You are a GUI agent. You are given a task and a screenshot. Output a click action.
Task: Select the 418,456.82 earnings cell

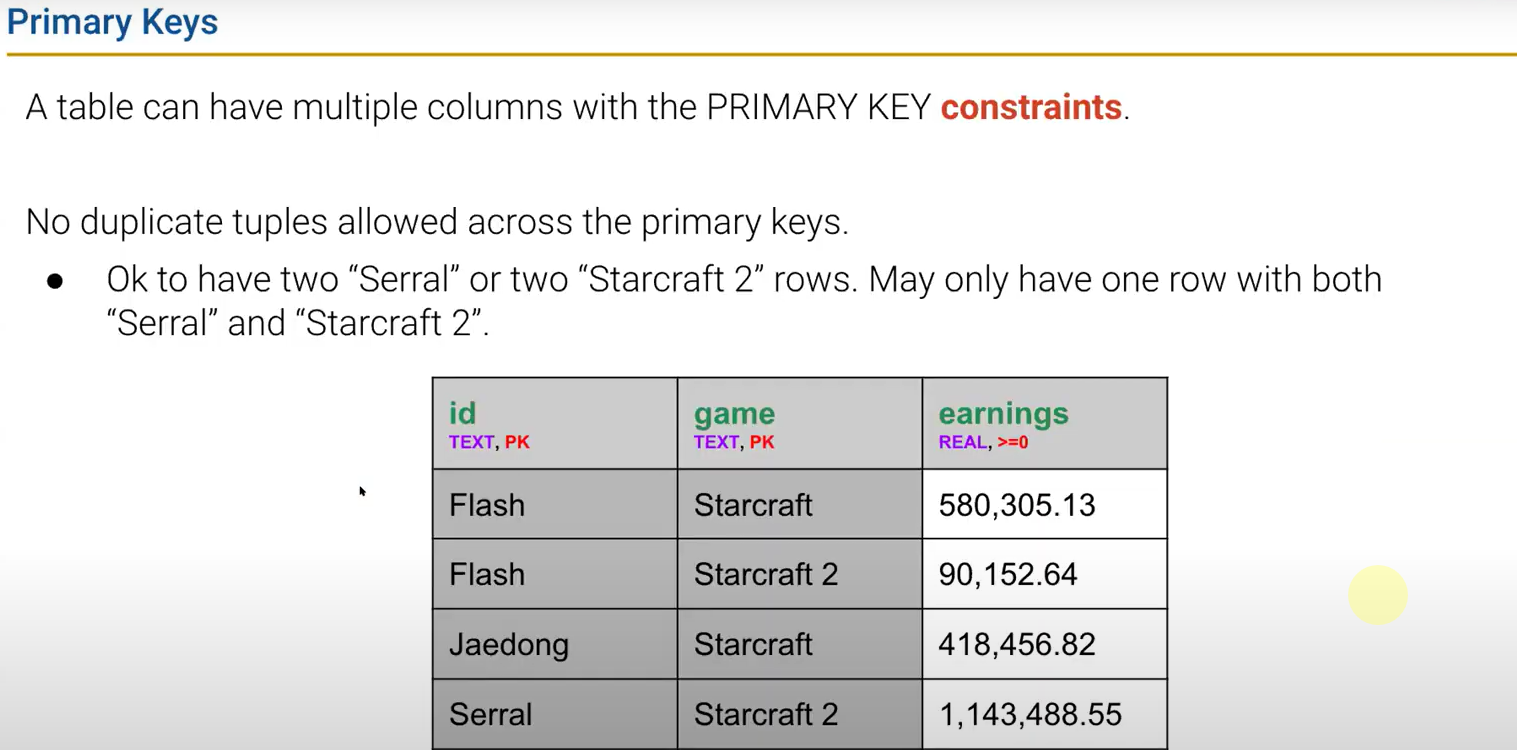[1016, 644]
